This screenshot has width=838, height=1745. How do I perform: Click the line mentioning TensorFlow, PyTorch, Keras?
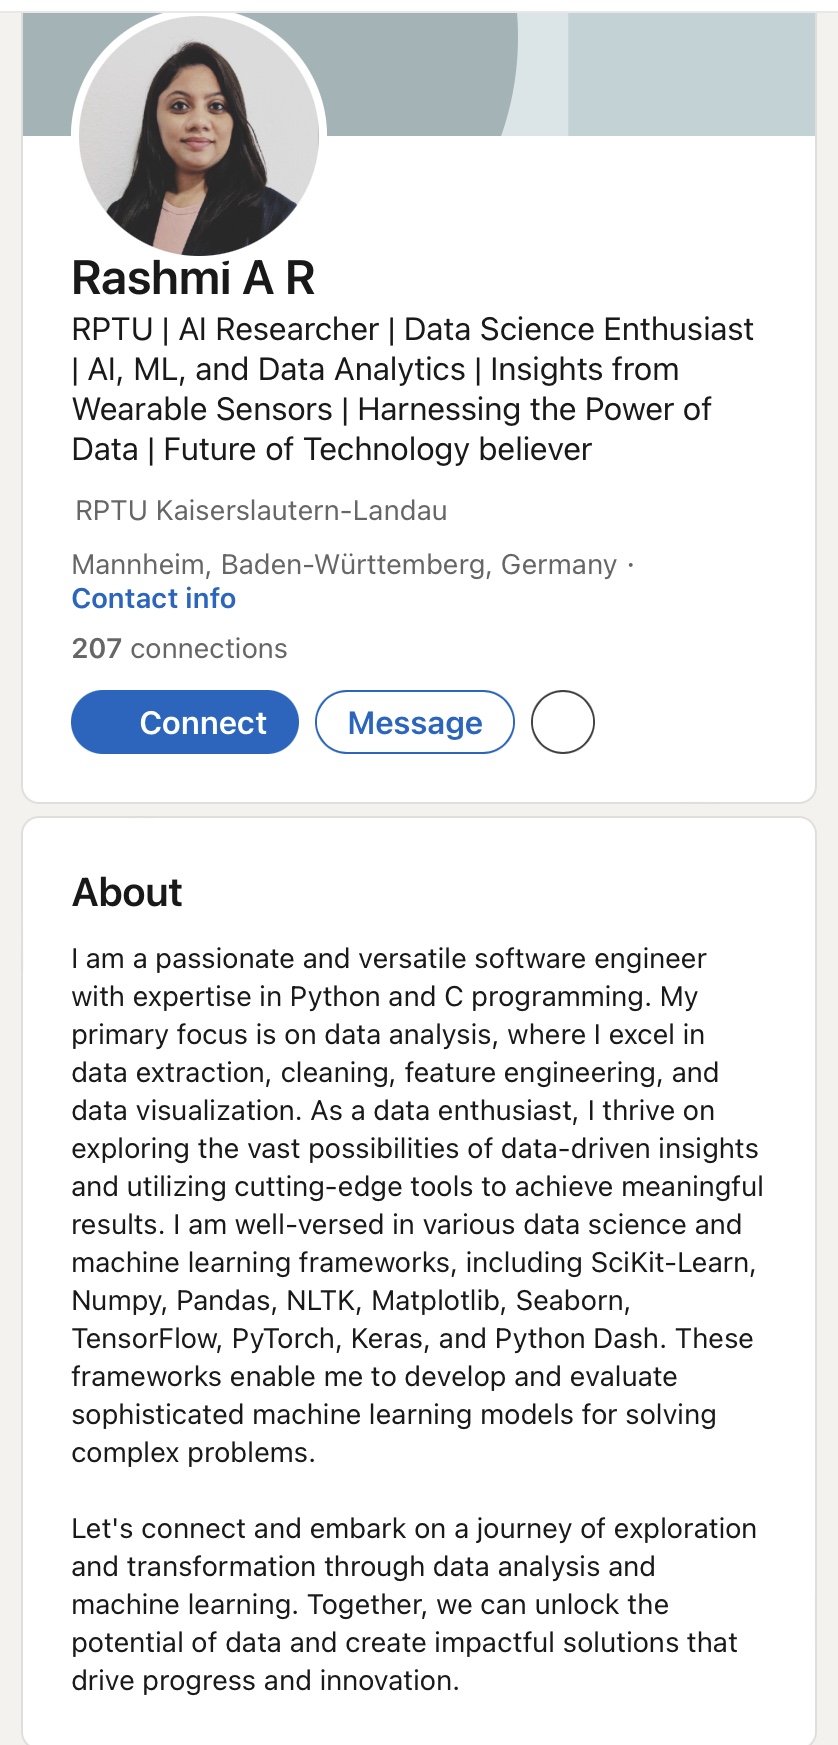[412, 1338]
